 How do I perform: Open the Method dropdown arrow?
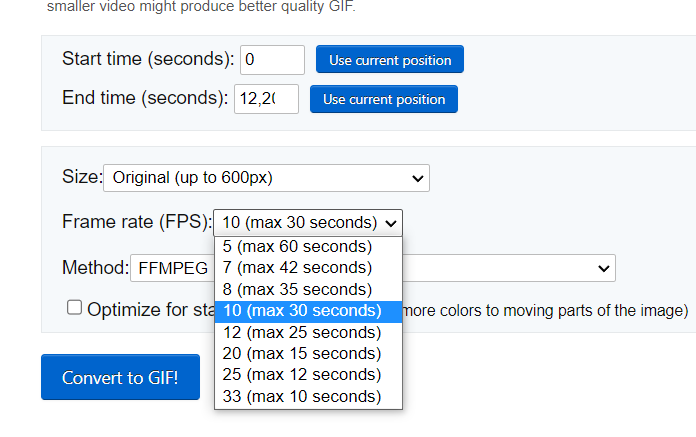click(x=603, y=268)
